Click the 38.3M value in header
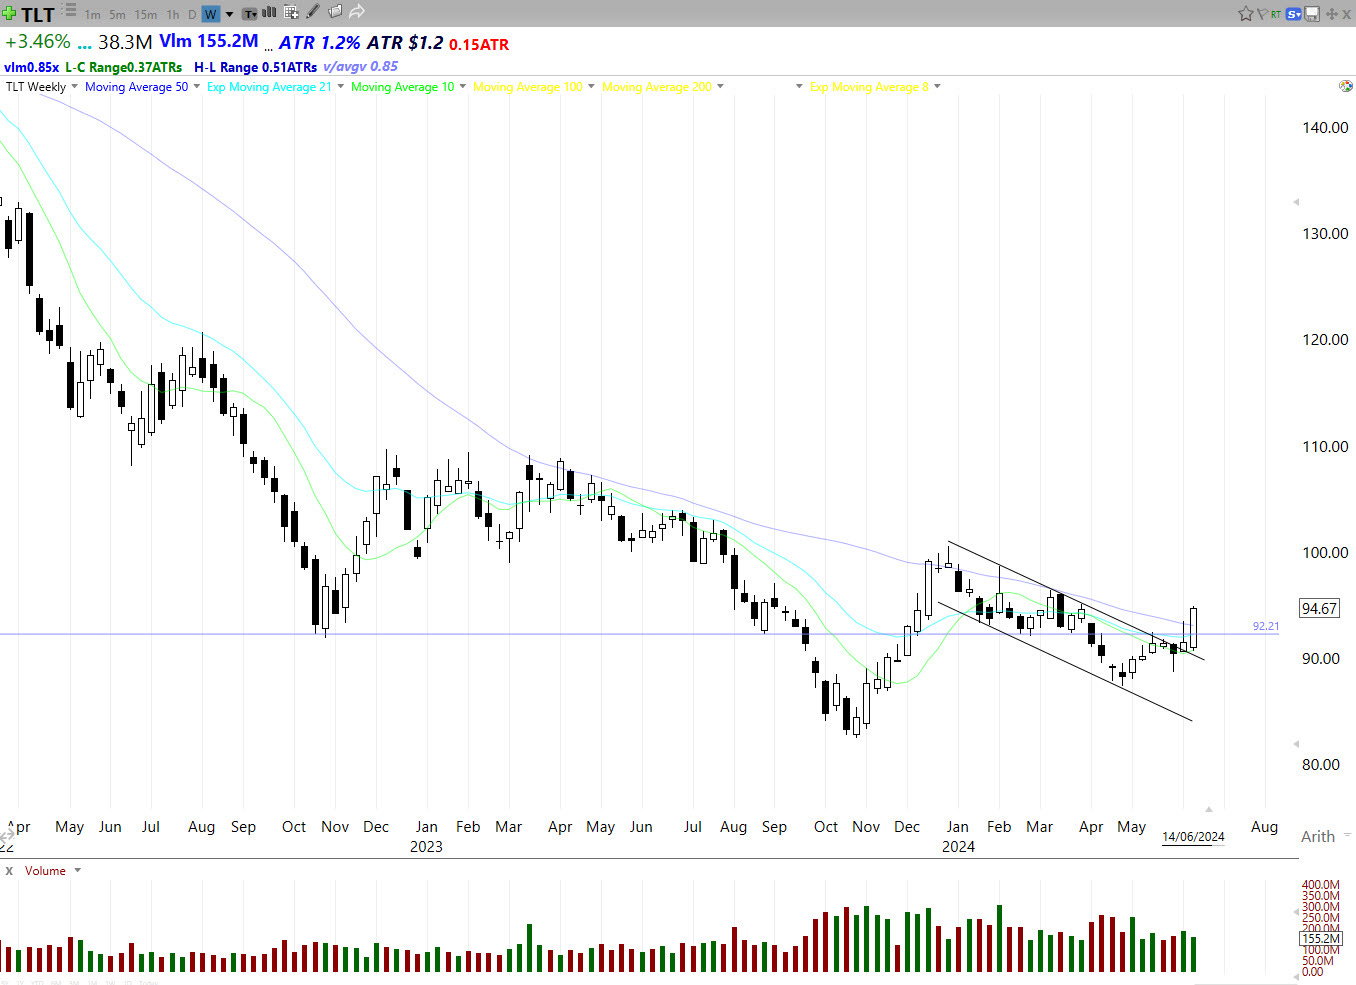 (x=125, y=42)
